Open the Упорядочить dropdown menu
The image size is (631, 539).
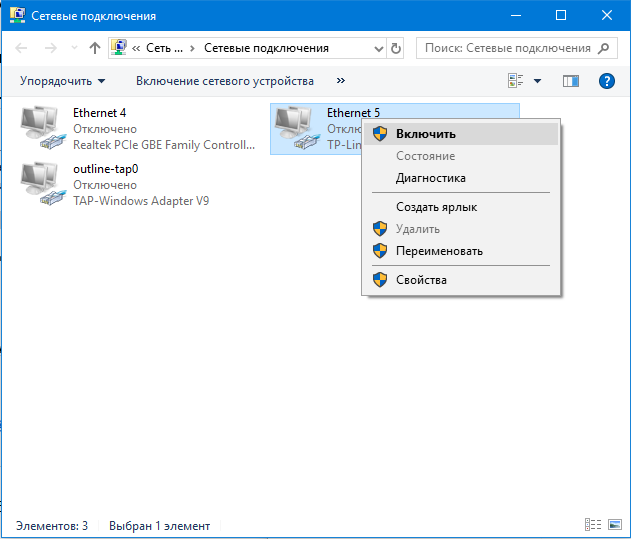click(x=62, y=81)
